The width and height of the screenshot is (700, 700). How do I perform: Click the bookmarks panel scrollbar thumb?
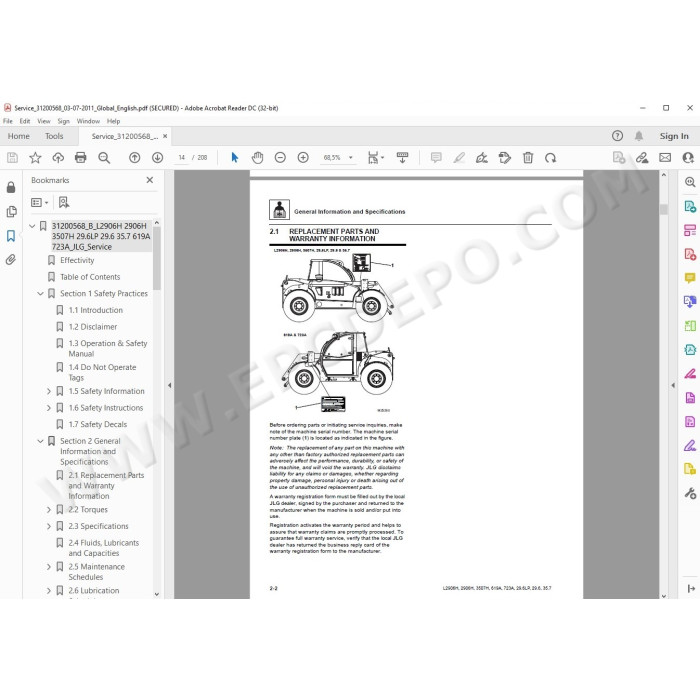(x=157, y=258)
